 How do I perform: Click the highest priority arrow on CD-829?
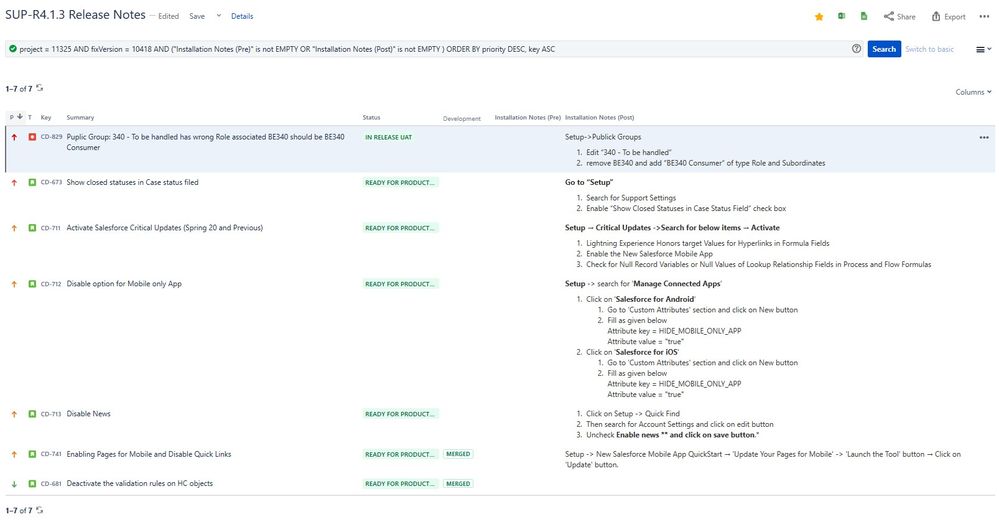pos(14,137)
